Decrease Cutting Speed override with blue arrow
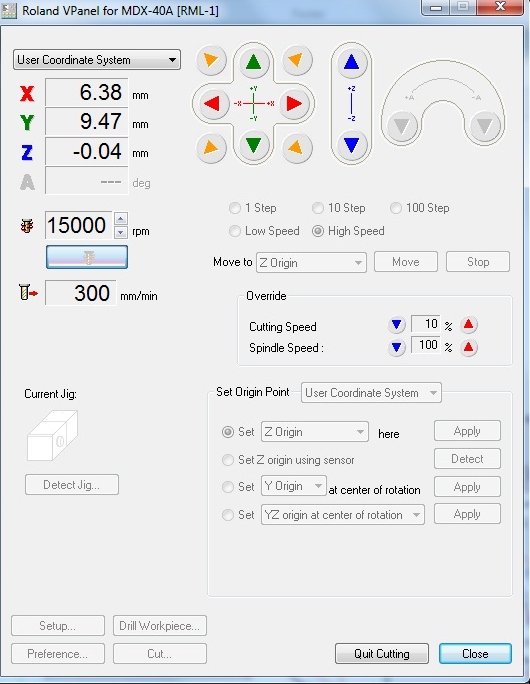Viewport: 530px width, 684px height. click(x=396, y=325)
